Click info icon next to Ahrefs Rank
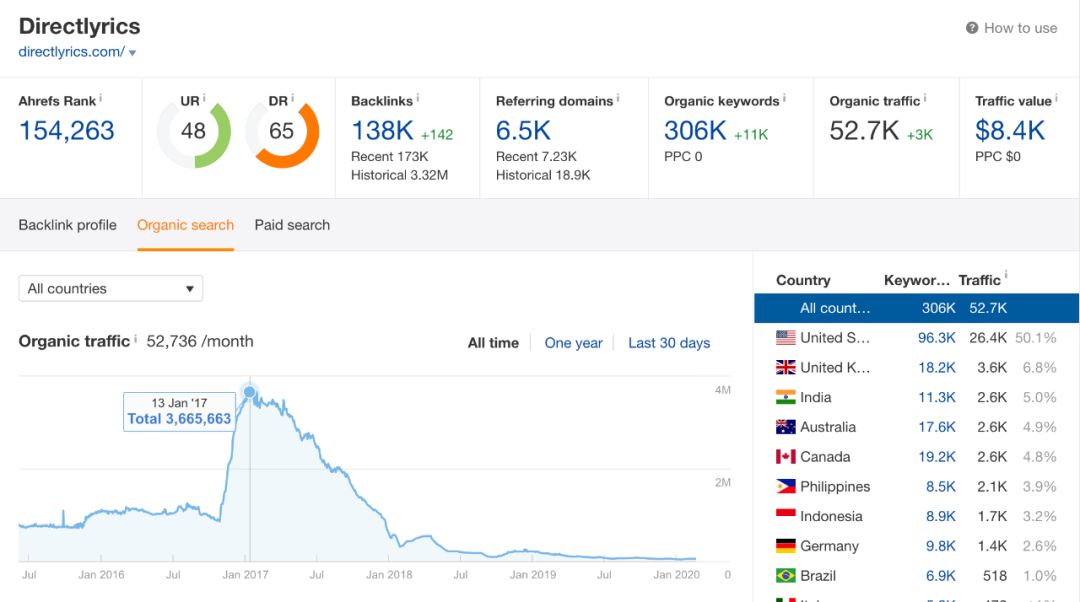1080x602 pixels. pos(101,99)
